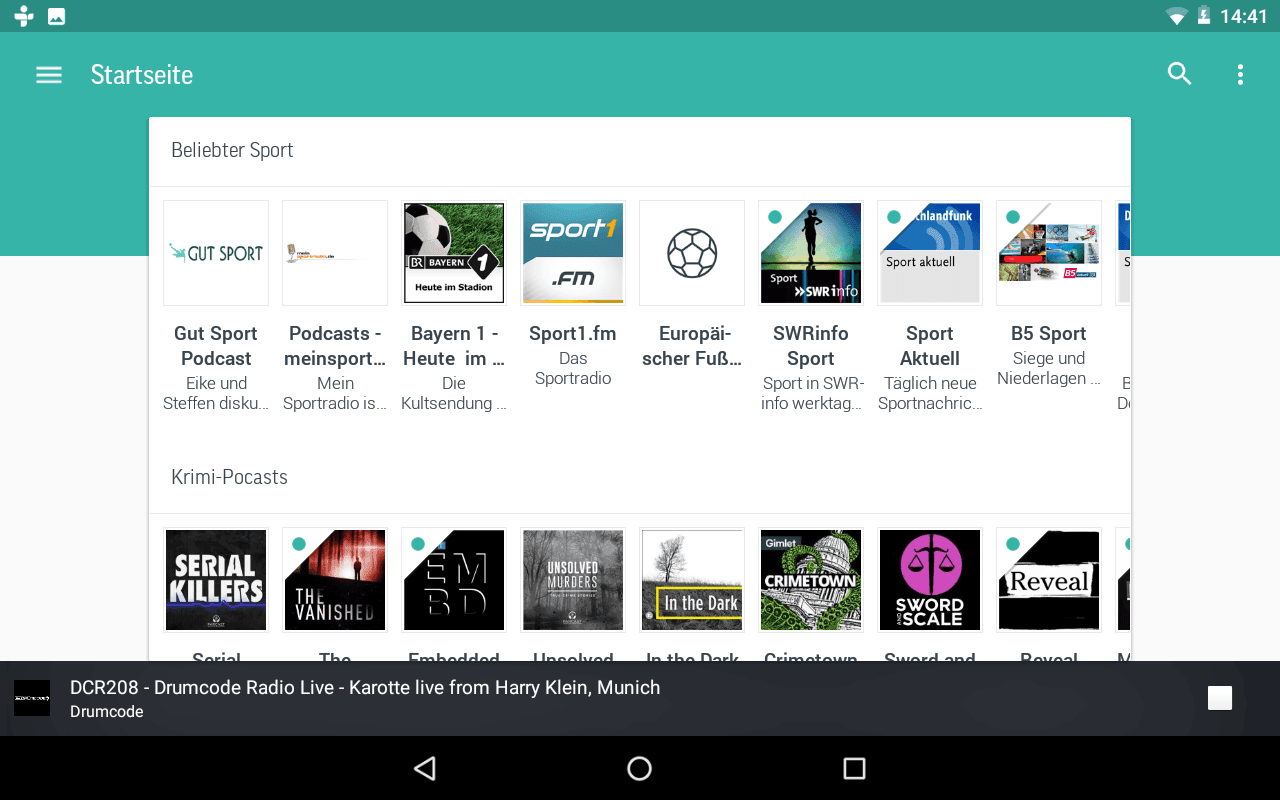Open the Serial Killers podcast cover
Image resolution: width=1280 pixels, height=800 pixels.
coord(216,580)
